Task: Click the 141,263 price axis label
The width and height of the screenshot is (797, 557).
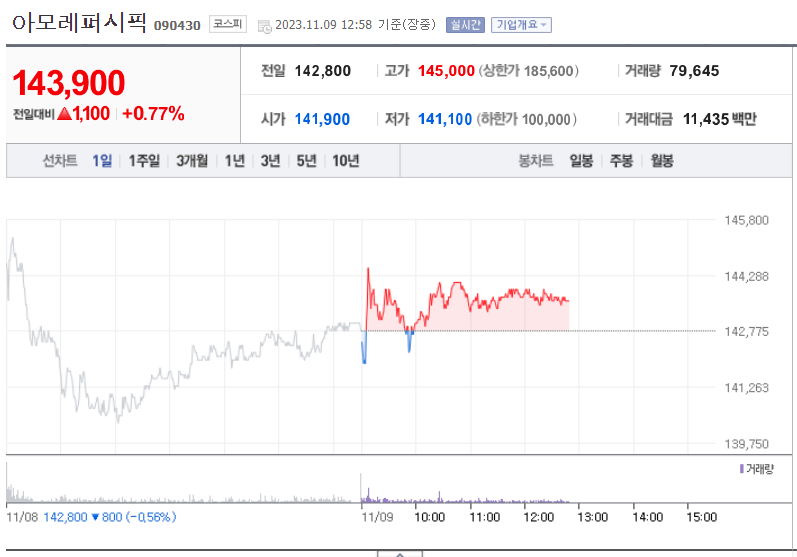Action: click(746, 388)
